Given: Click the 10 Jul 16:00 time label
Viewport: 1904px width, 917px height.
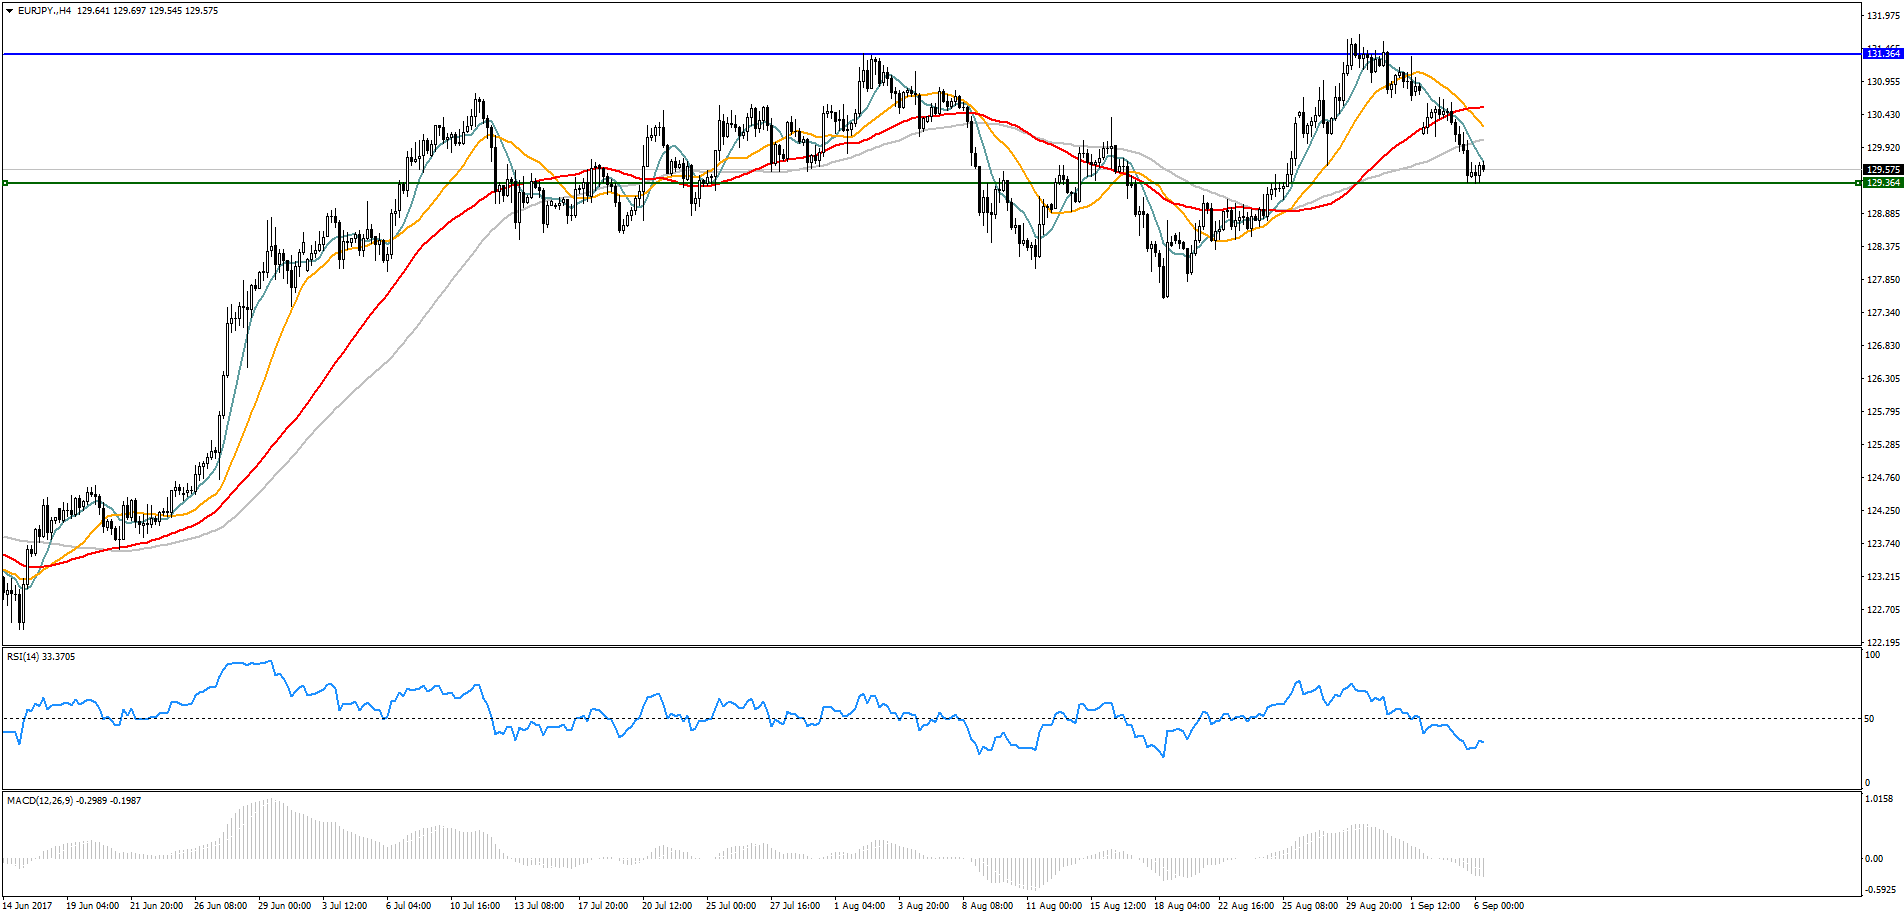Looking at the screenshot, I should tap(475, 906).
